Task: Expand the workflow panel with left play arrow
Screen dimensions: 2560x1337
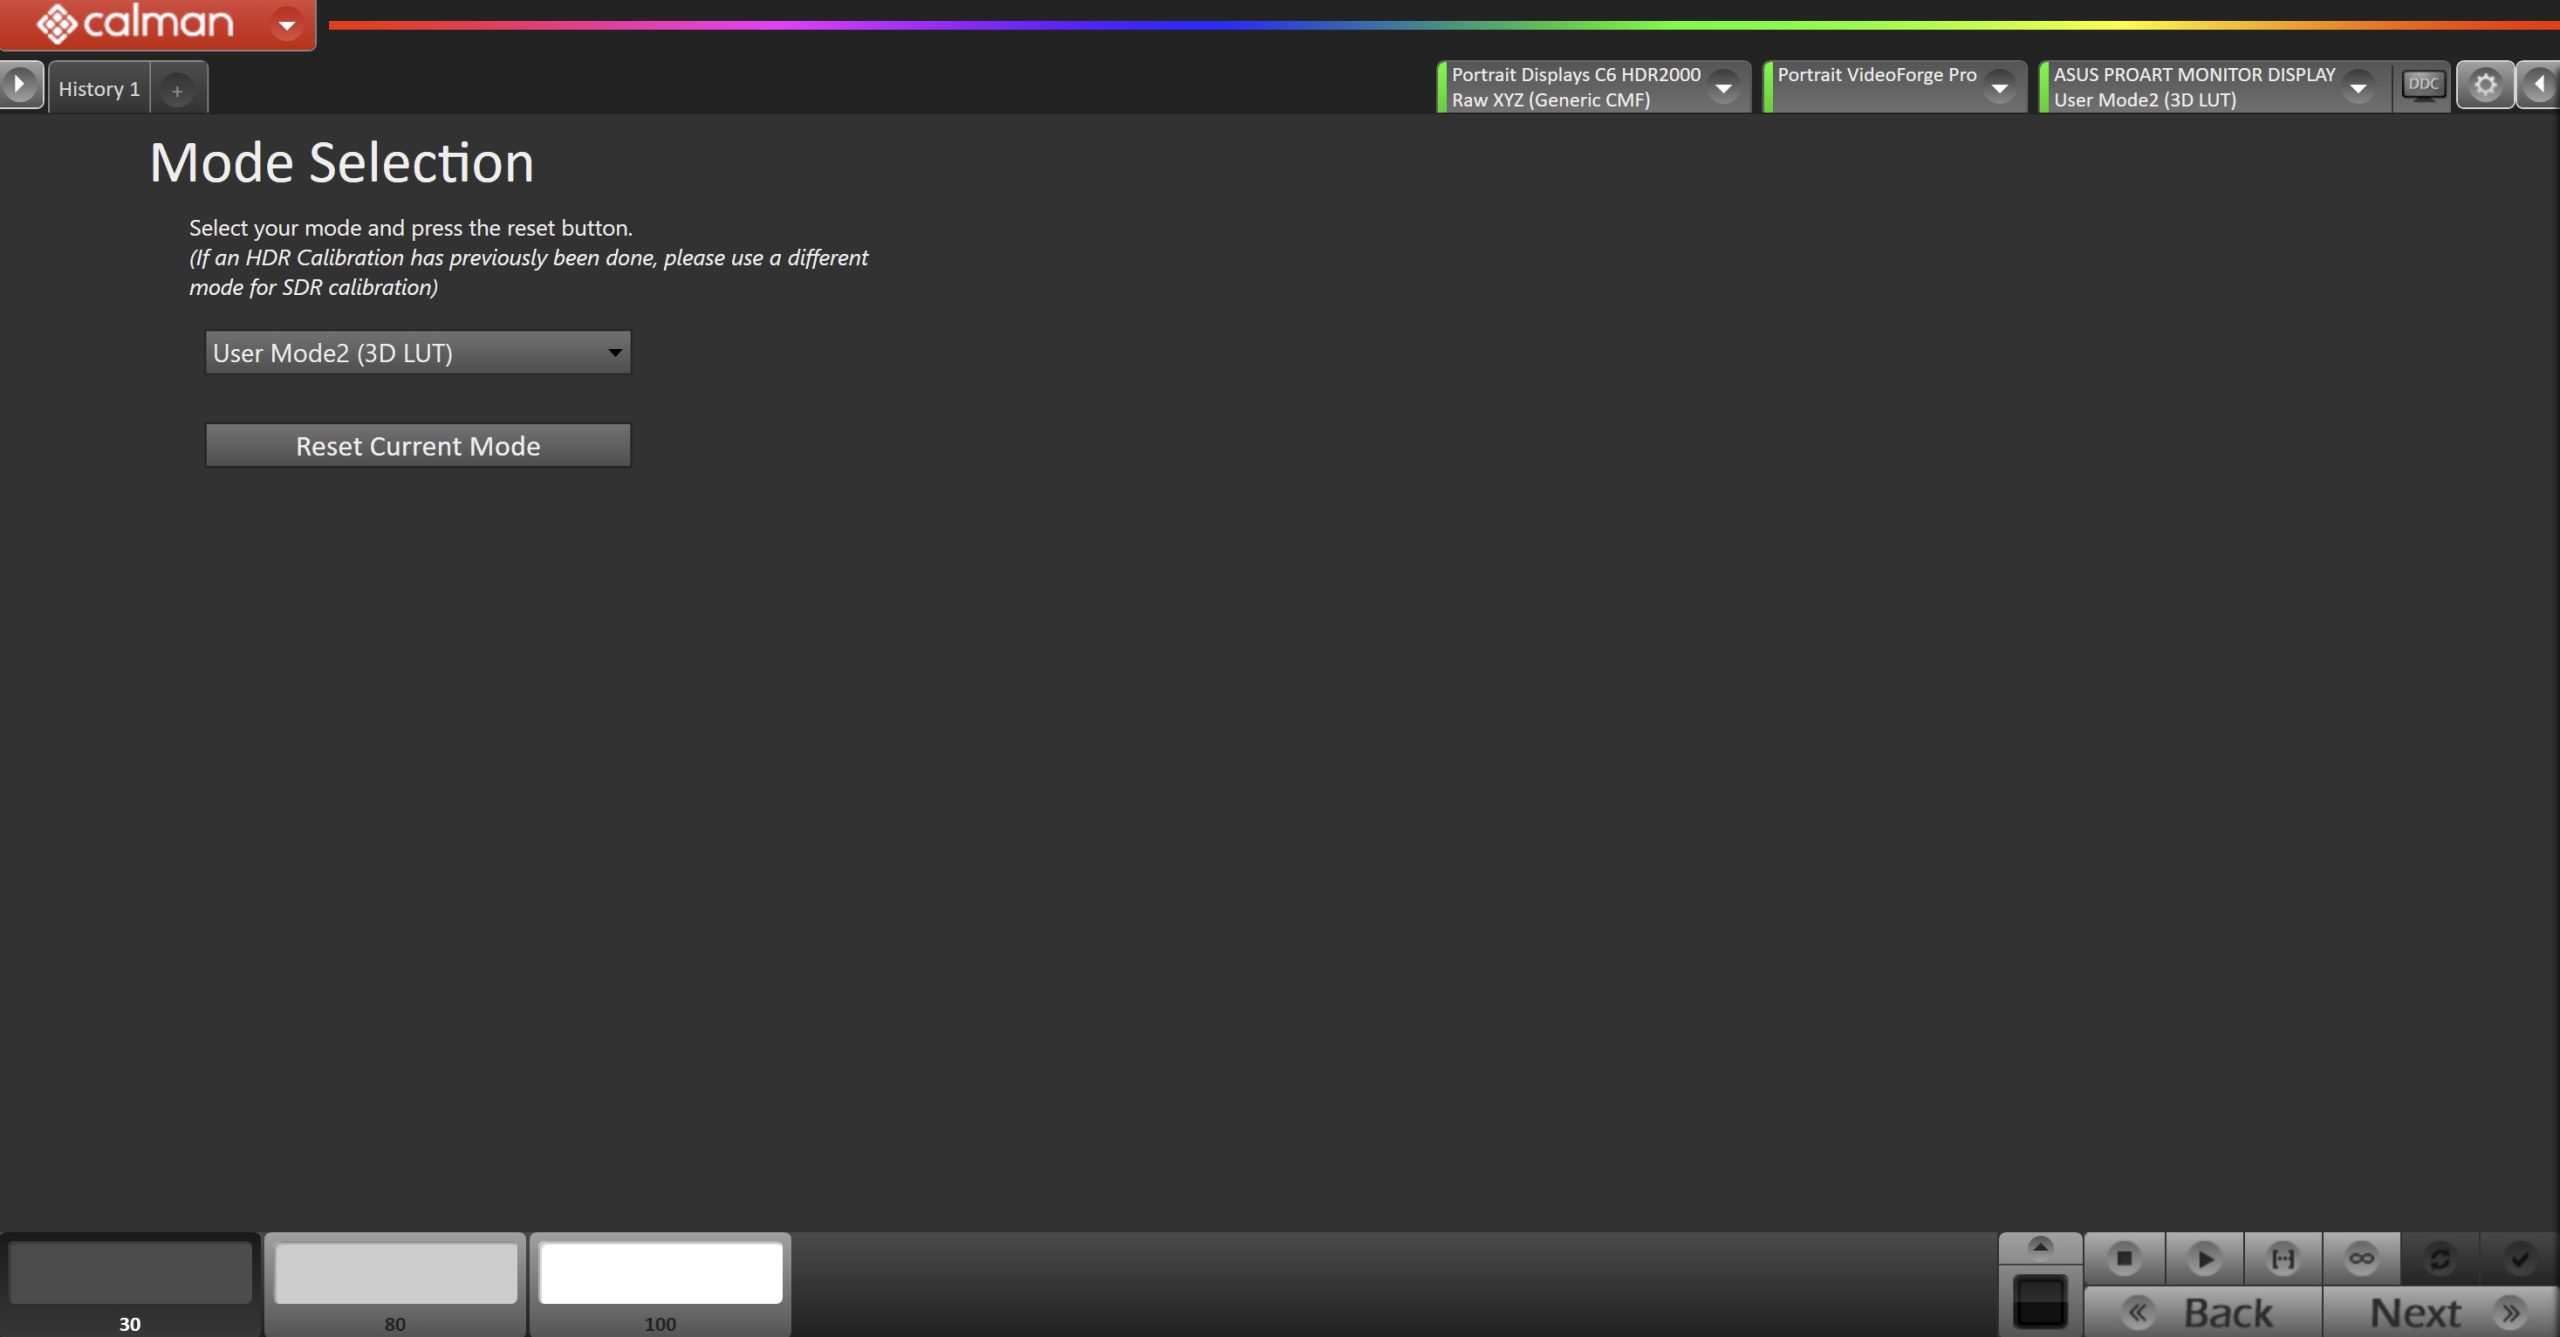Action: pos(20,85)
